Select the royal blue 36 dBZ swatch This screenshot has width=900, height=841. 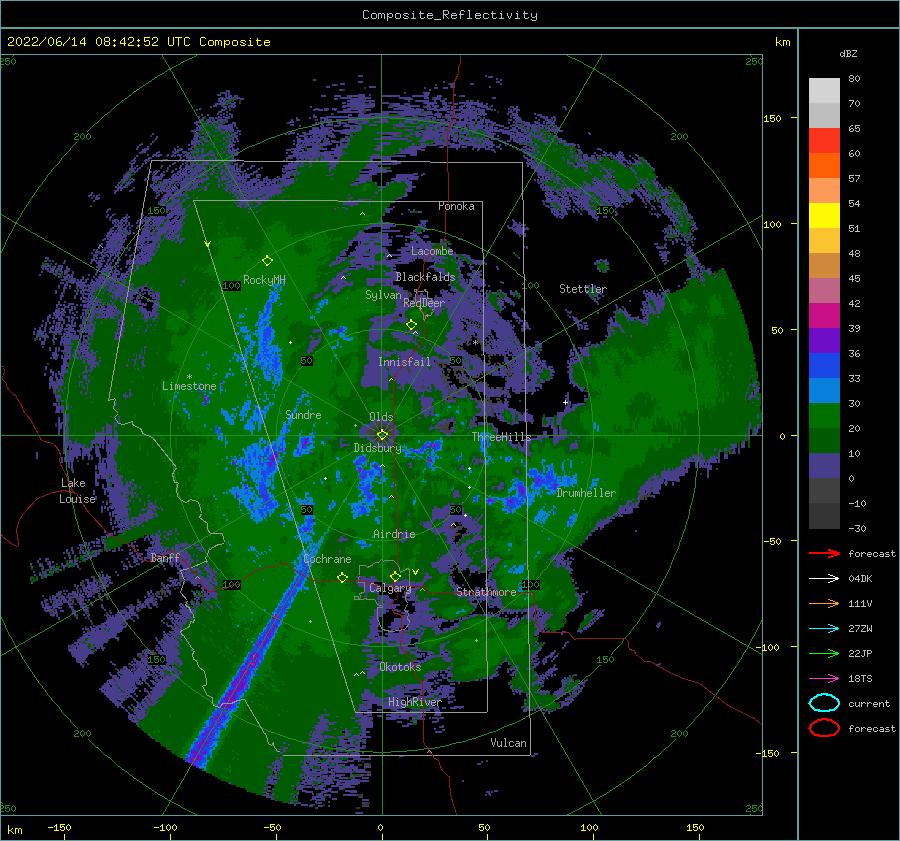tap(824, 365)
